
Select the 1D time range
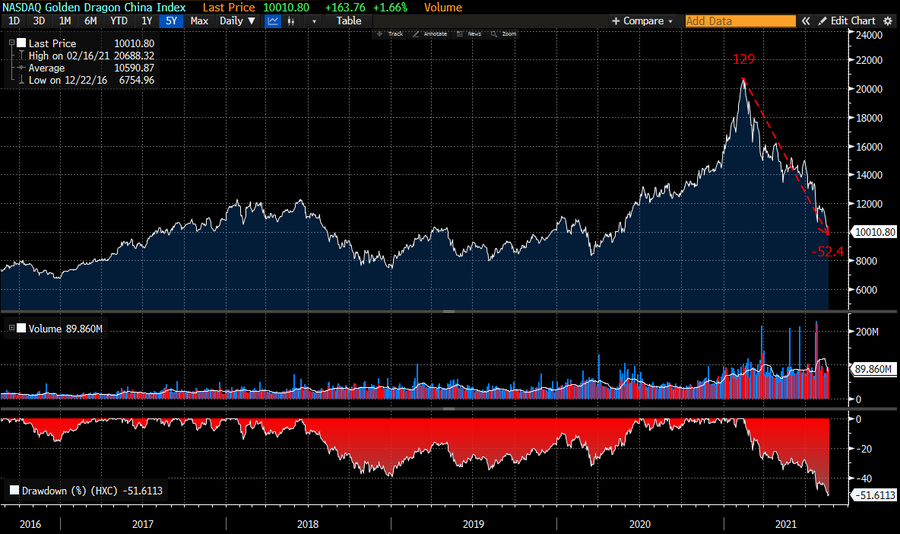pyautogui.click(x=14, y=21)
